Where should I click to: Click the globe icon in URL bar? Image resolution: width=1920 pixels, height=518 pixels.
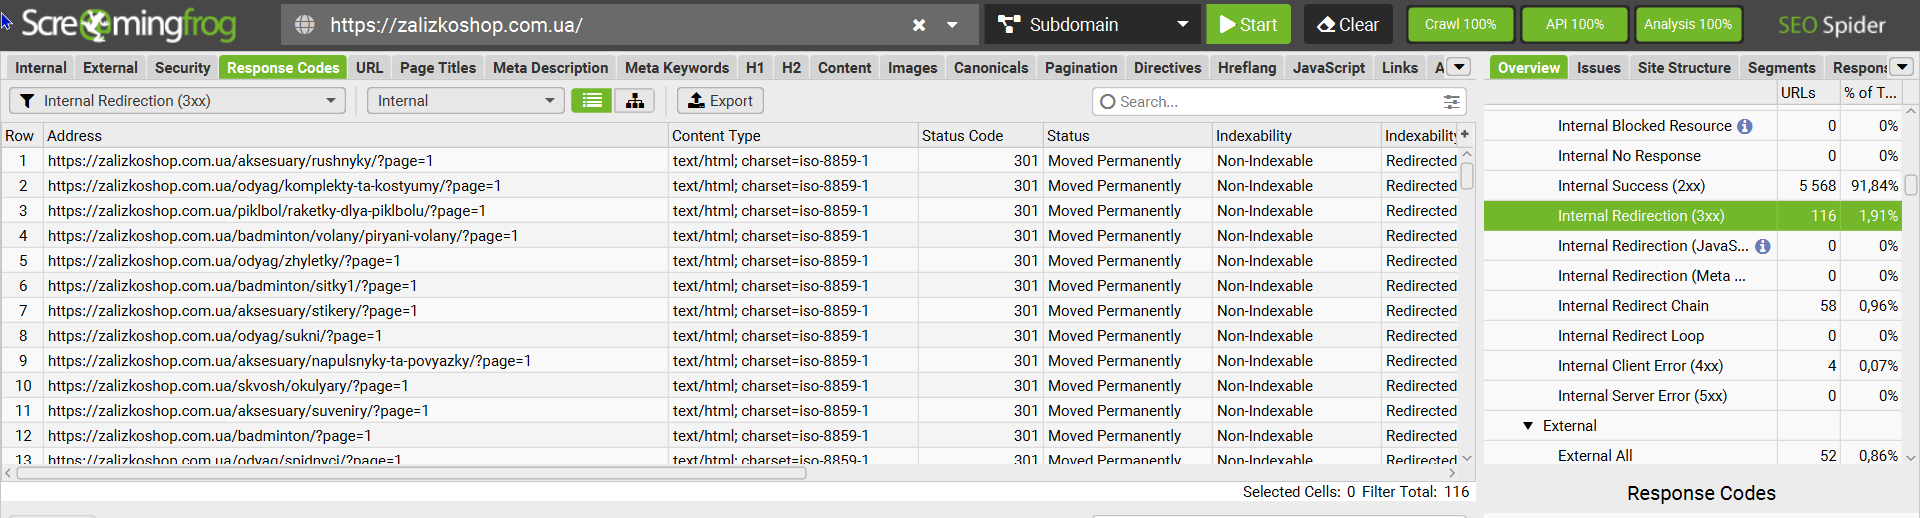tap(305, 25)
